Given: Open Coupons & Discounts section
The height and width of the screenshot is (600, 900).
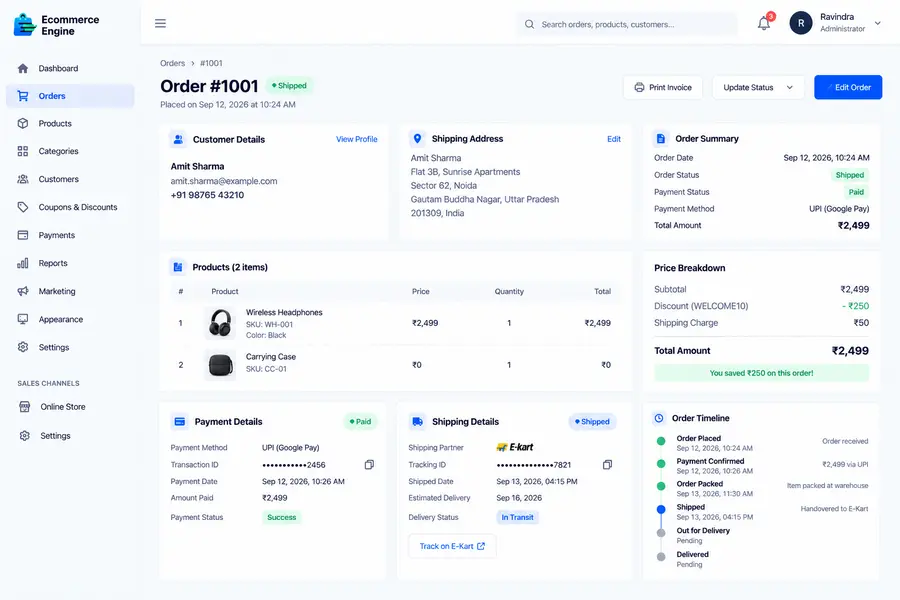Looking at the screenshot, I should click(70, 207).
